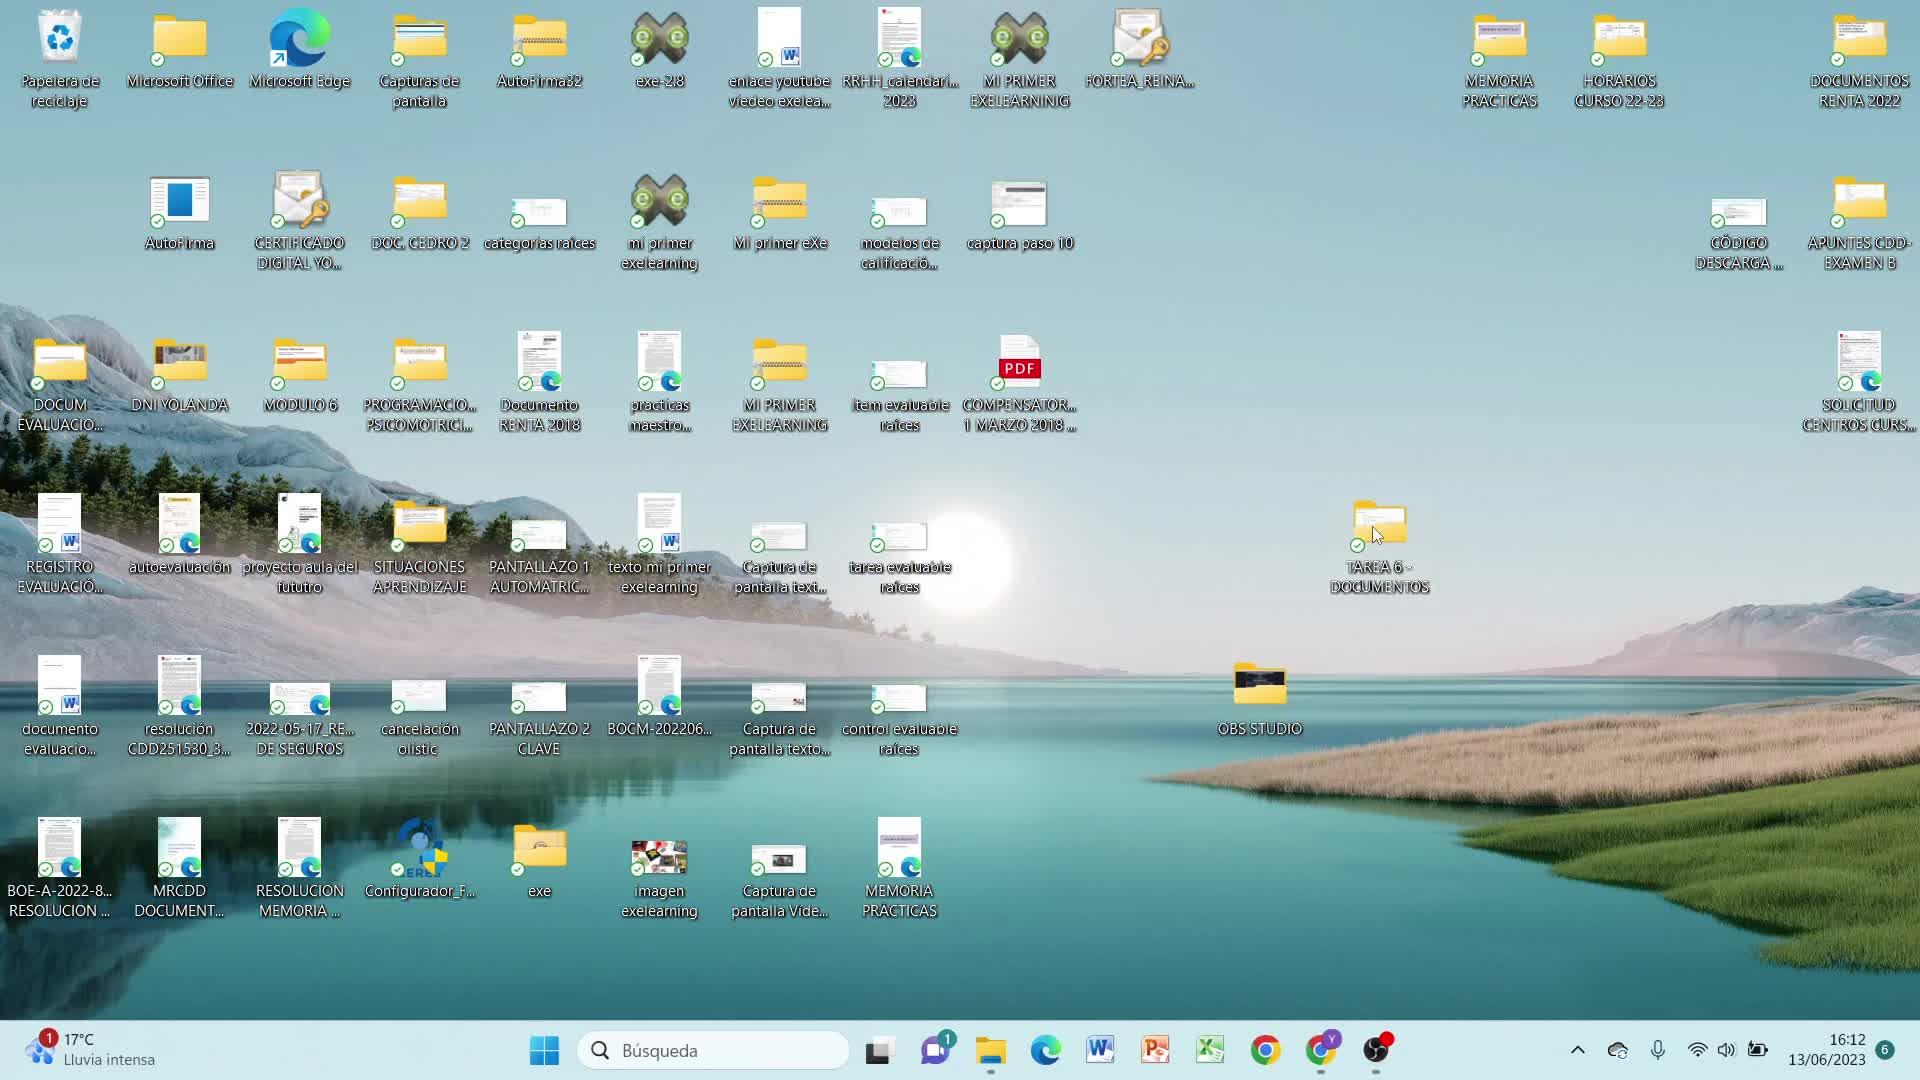Click the Wi-Fi network tray icon
The width and height of the screenshot is (1920, 1080).
pos(1697,1050)
